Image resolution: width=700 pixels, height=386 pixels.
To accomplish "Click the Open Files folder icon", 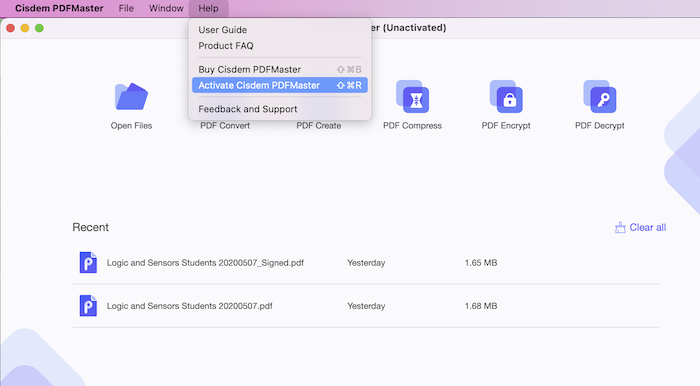I will (131, 96).
